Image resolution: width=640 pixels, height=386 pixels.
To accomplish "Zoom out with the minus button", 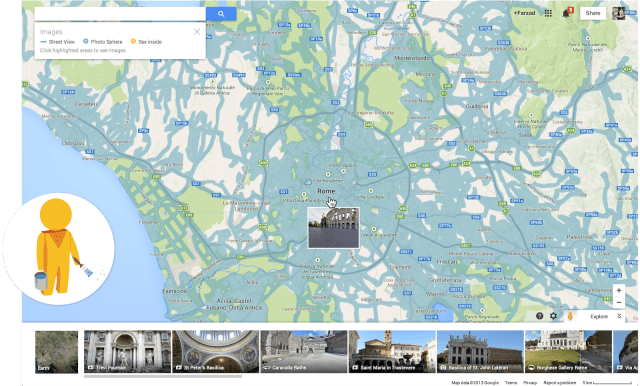I will coord(619,302).
